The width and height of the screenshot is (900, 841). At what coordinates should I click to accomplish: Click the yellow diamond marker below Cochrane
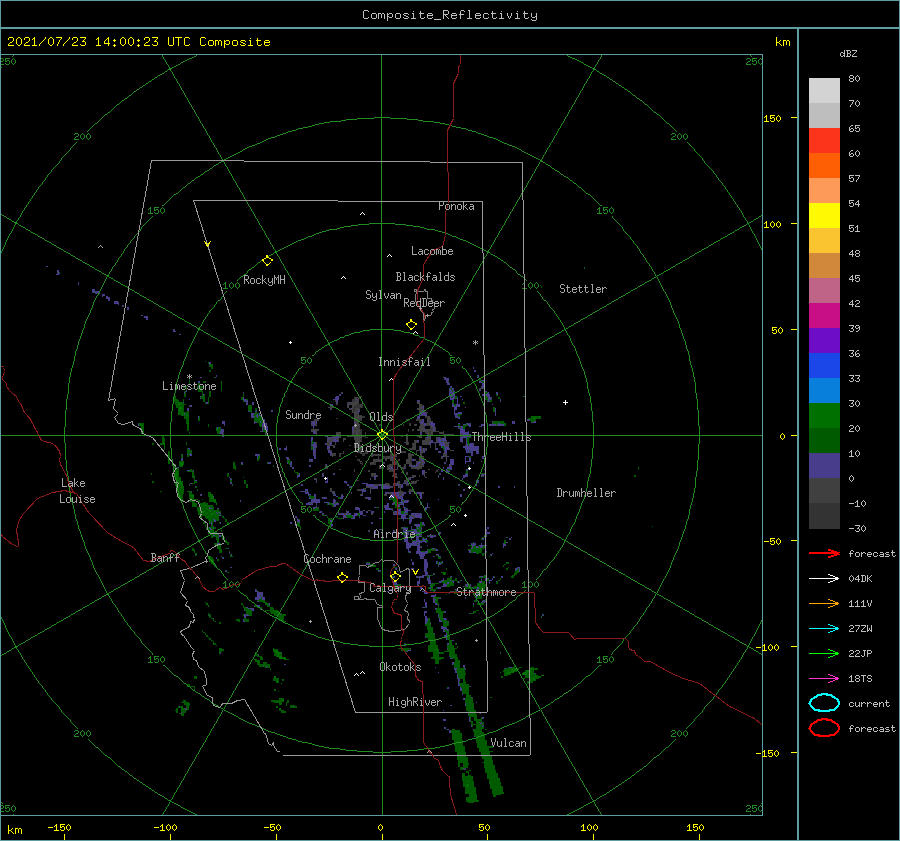342,577
